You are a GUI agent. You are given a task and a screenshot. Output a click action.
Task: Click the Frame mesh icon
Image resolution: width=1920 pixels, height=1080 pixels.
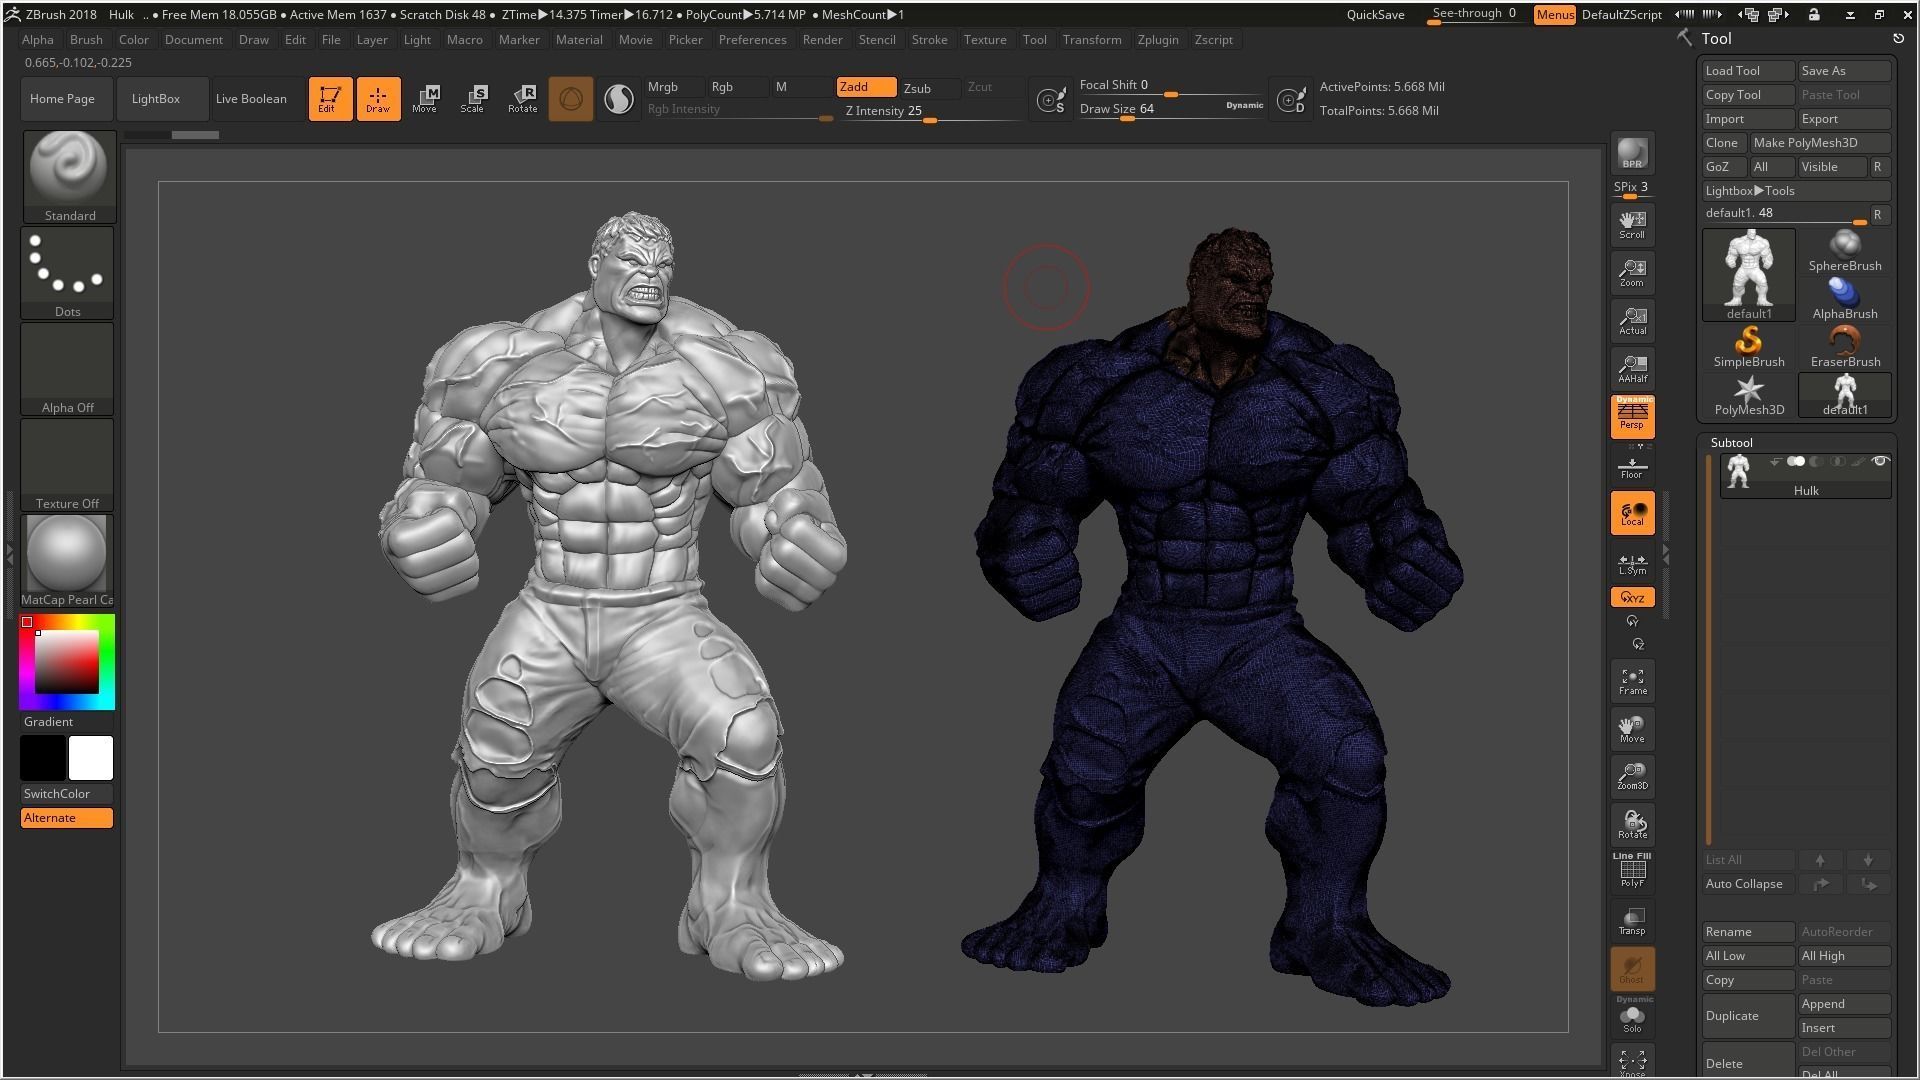(x=1632, y=681)
